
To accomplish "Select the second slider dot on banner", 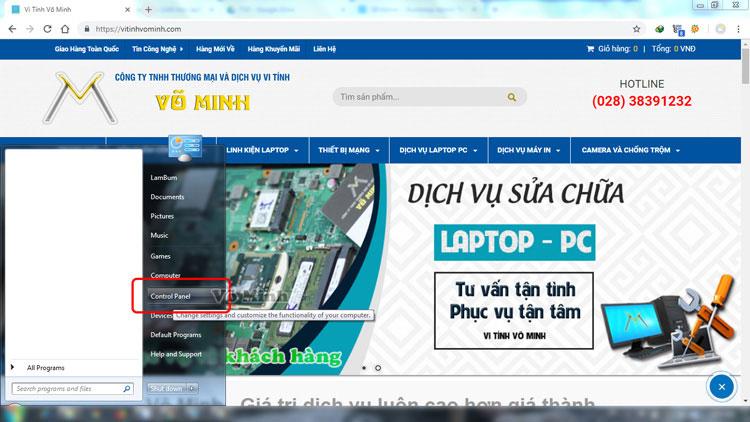I will [x=378, y=368].
